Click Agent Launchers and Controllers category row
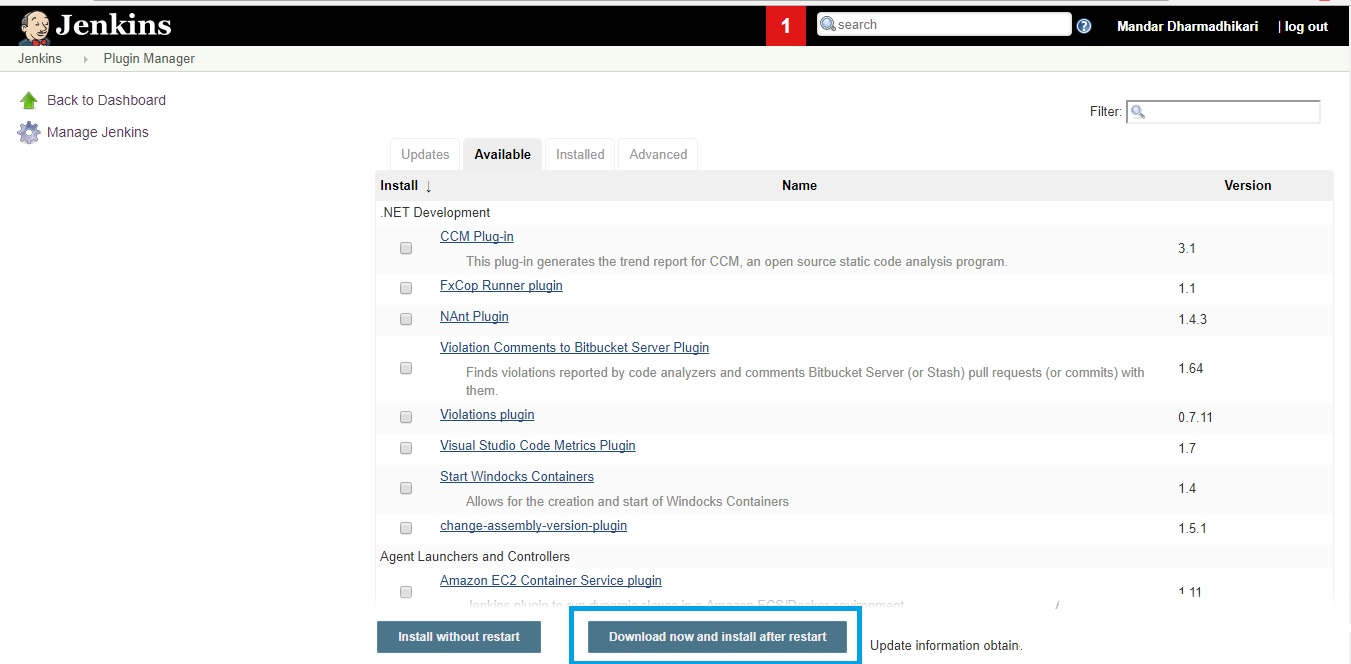This screenshot has height=664, width=1351. tap(854, 557)
